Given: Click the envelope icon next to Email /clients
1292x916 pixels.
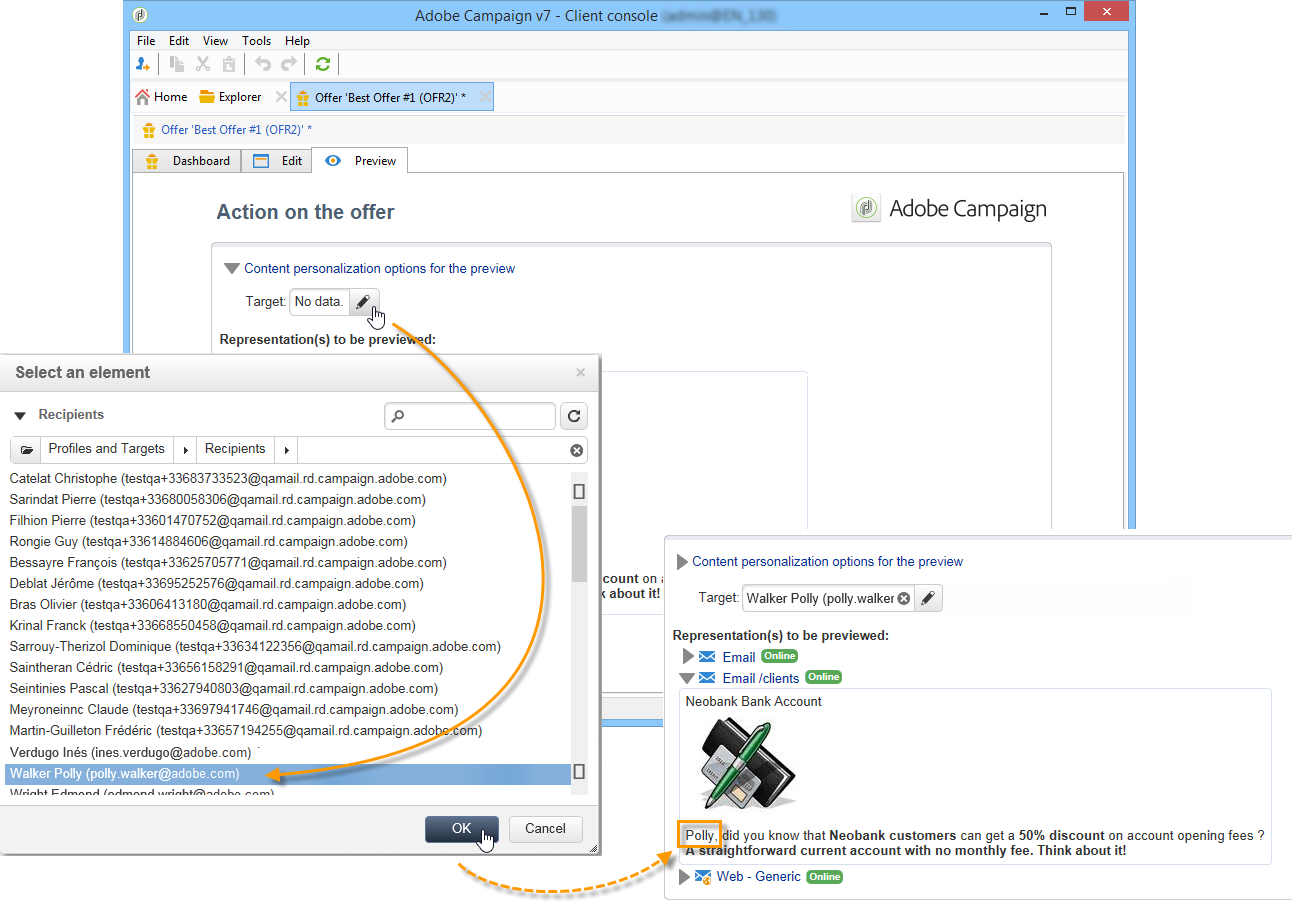Looking at the screenshot, I should (x=707, y=678).
